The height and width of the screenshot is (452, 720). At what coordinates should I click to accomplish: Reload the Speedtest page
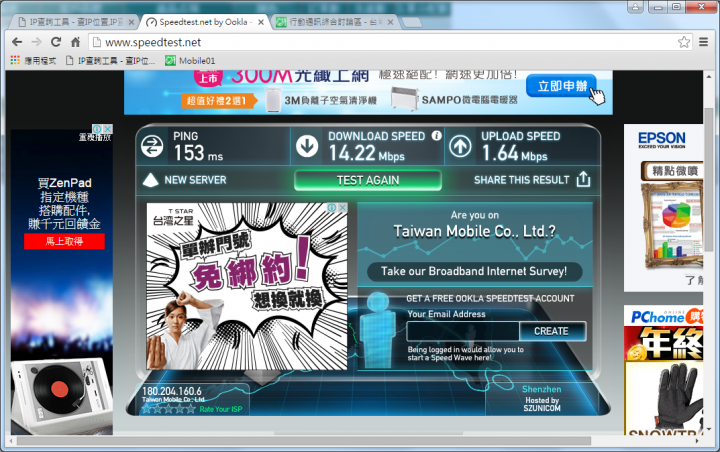click(56, 42)
